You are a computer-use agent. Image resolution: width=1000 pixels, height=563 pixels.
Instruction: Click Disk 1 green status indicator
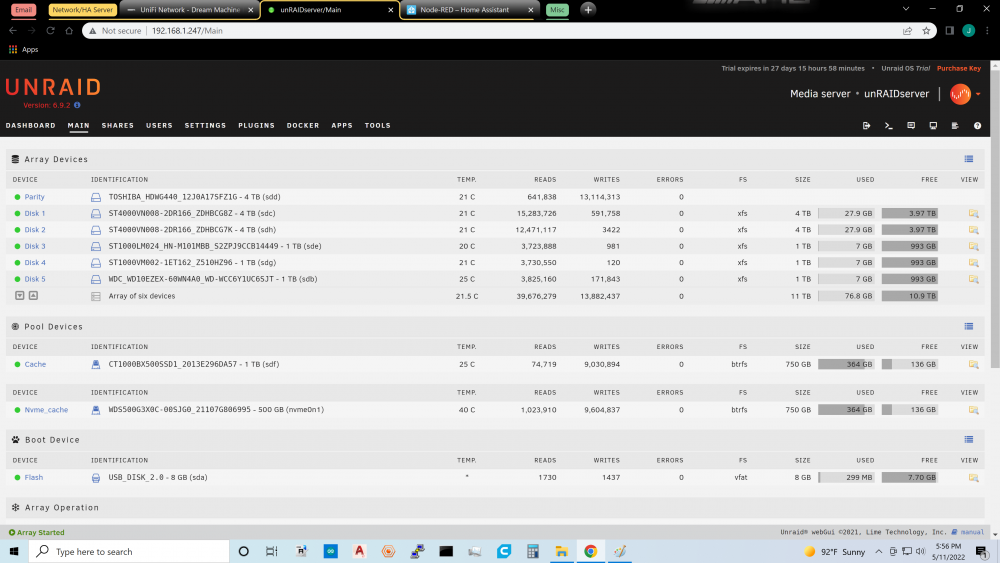[x=17, y=214]
